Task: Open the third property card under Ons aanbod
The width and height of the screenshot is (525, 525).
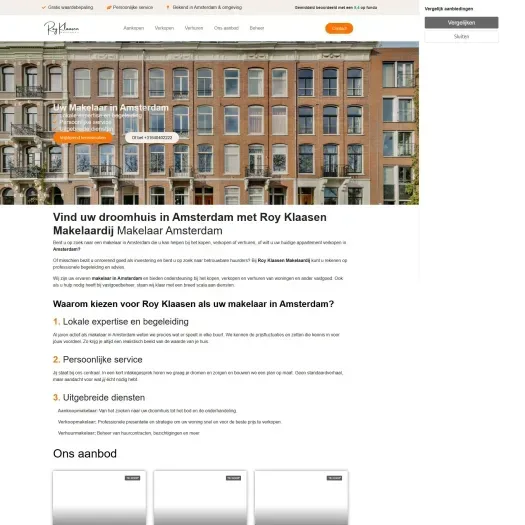Action: (301, 498)
